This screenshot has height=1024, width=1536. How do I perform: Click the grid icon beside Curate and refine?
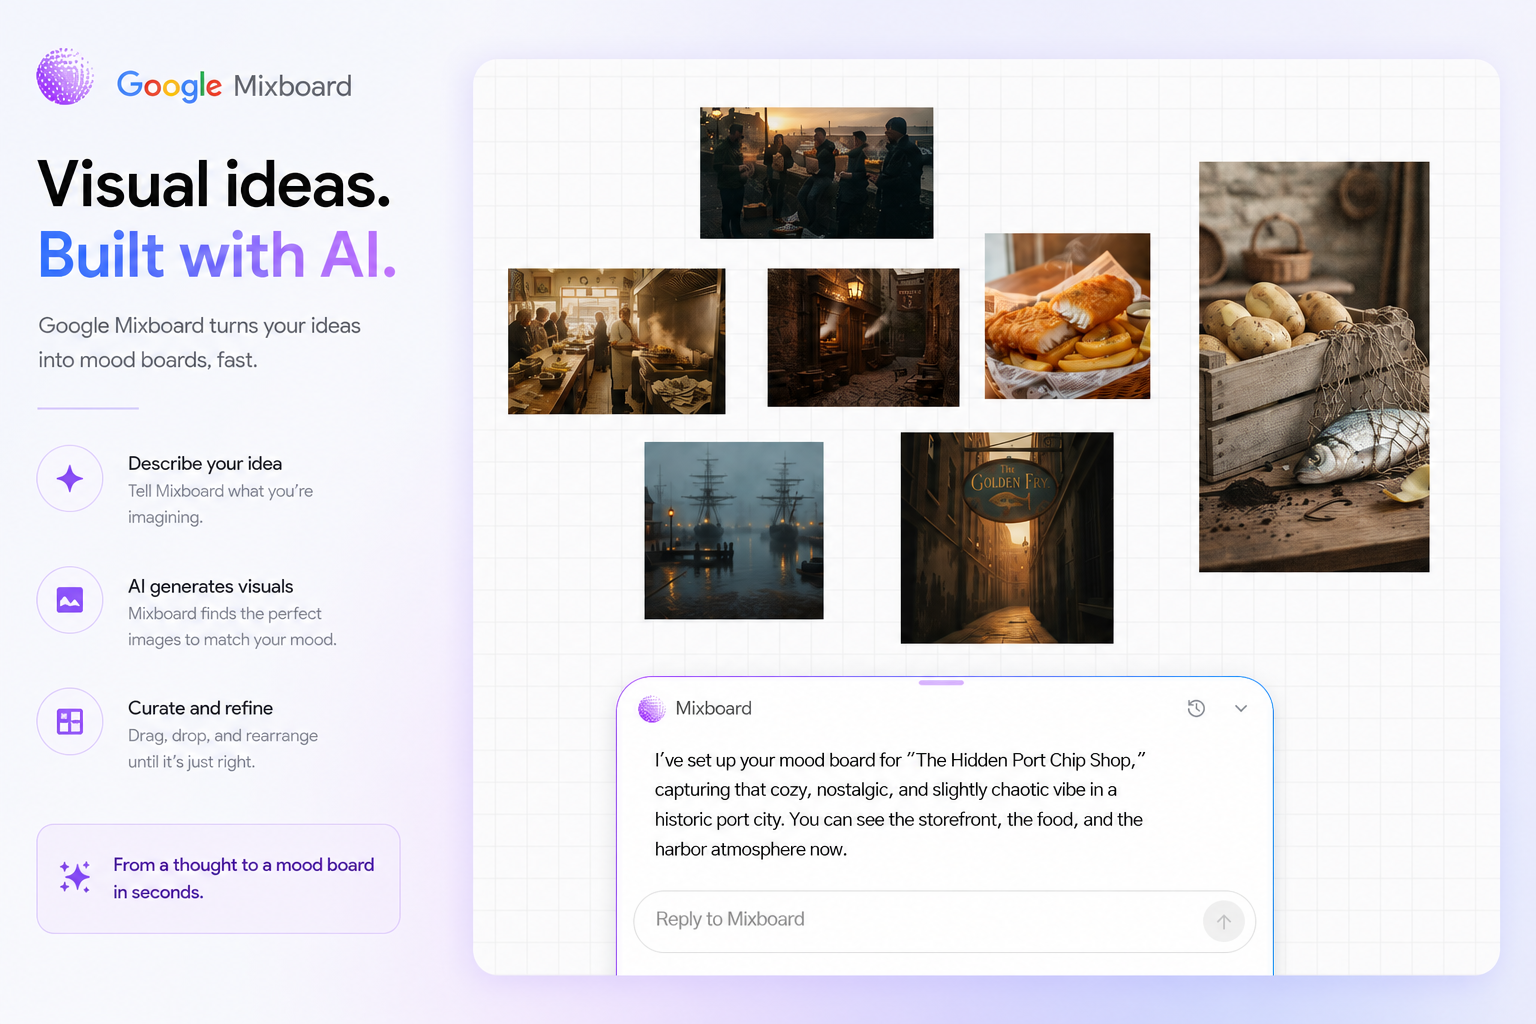click(70, 721)
